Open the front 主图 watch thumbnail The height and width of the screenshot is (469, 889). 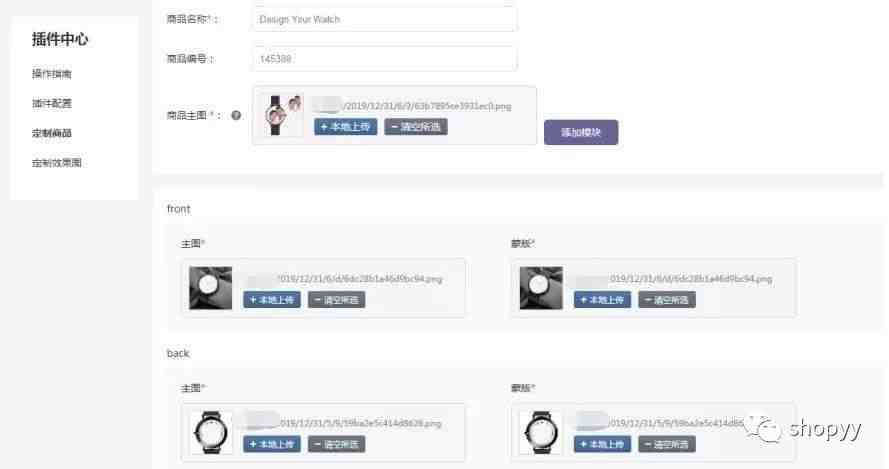point(211,288)
